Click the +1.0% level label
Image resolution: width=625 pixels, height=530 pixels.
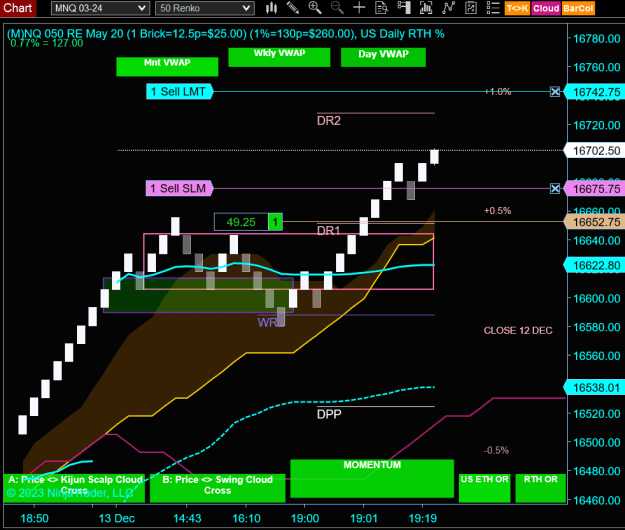point(498,92)
